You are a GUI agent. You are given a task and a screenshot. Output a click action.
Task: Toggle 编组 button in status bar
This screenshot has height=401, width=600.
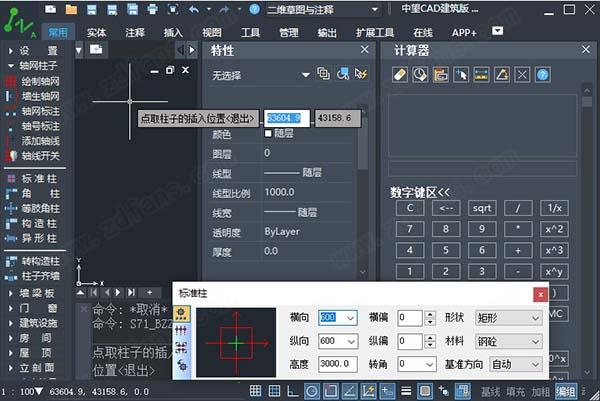coord(566,391)
